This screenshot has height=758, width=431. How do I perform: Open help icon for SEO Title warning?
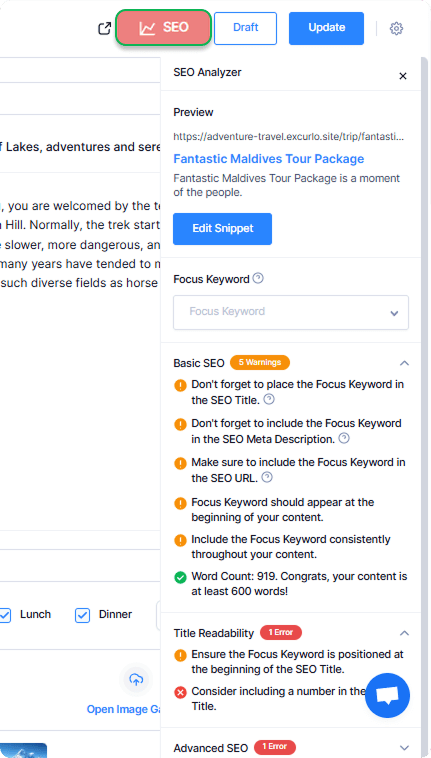tap(270, 399)
